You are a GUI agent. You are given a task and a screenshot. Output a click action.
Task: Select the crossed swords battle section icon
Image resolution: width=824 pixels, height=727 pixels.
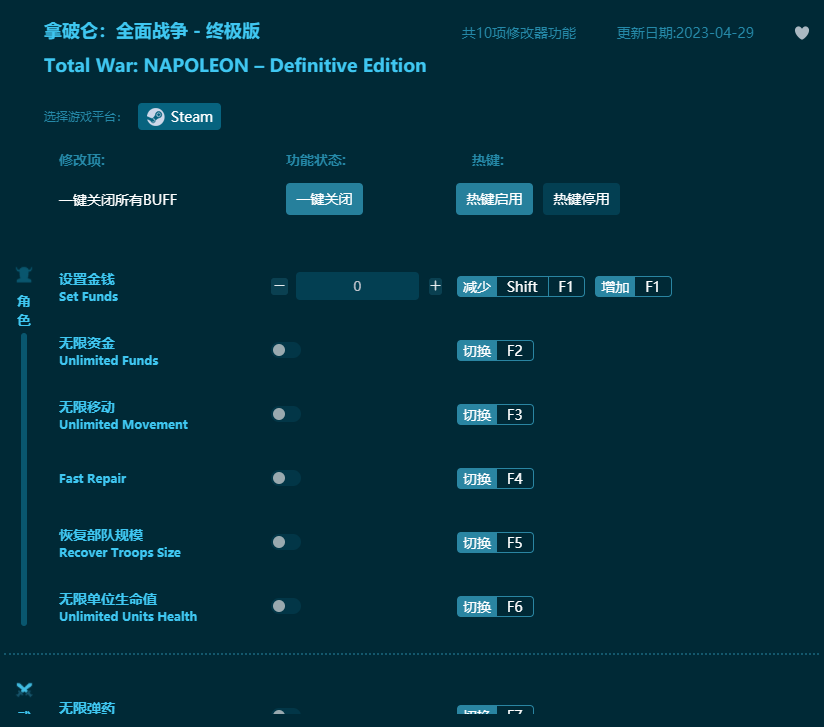coord(23,690)
